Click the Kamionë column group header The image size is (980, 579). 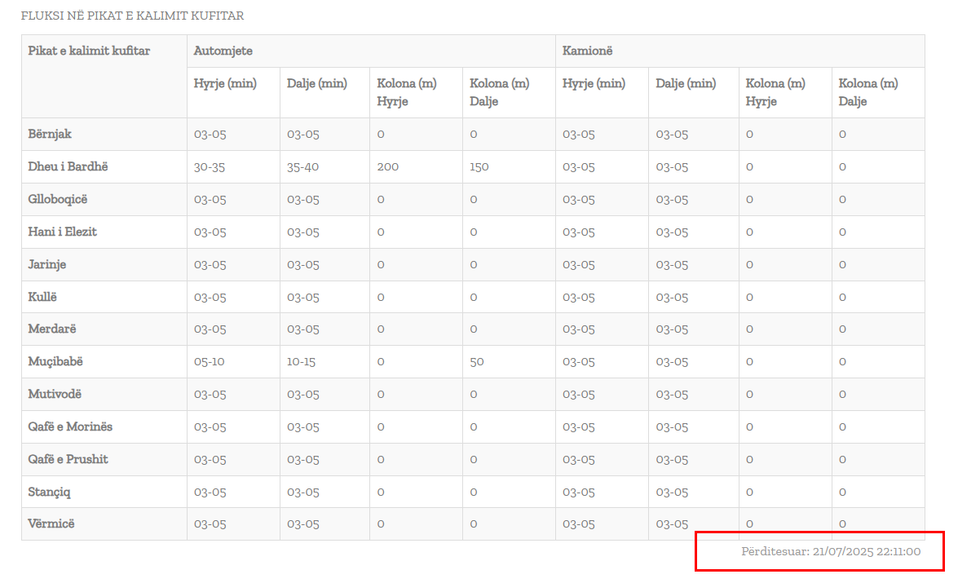pyautogui.click(x=587, y=51)
